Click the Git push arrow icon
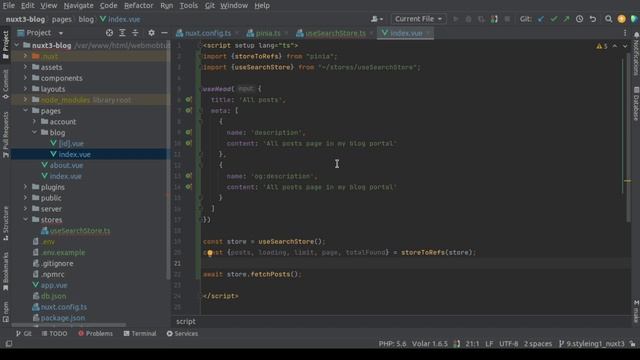Viewport: 640px width, 360px height. [566, 19]
